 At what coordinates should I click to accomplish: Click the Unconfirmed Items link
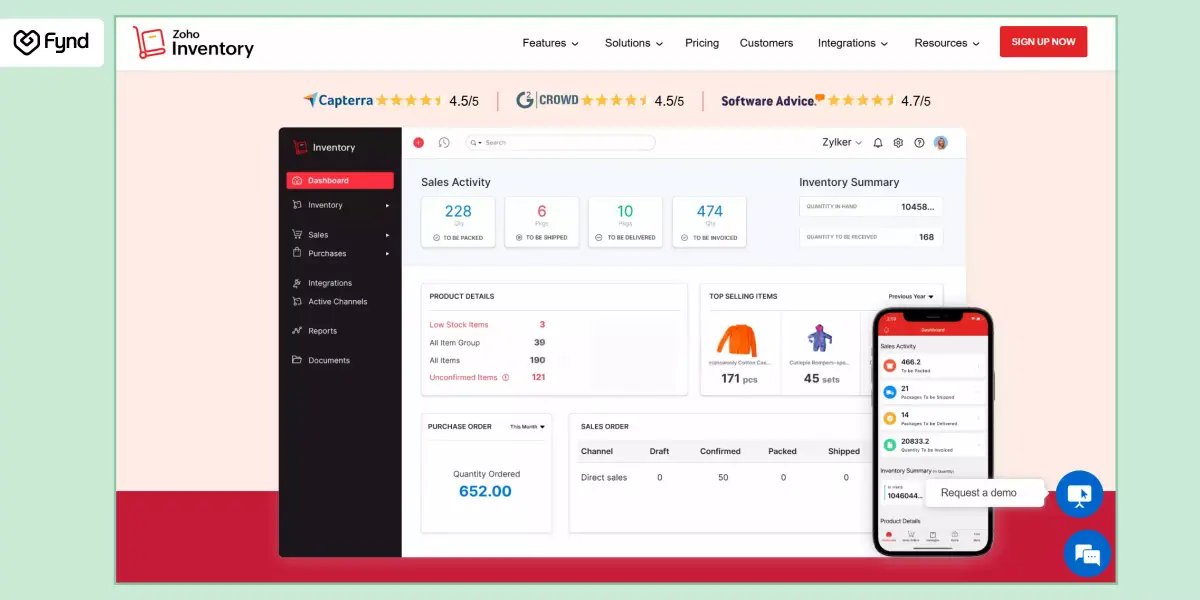point(463,378)
